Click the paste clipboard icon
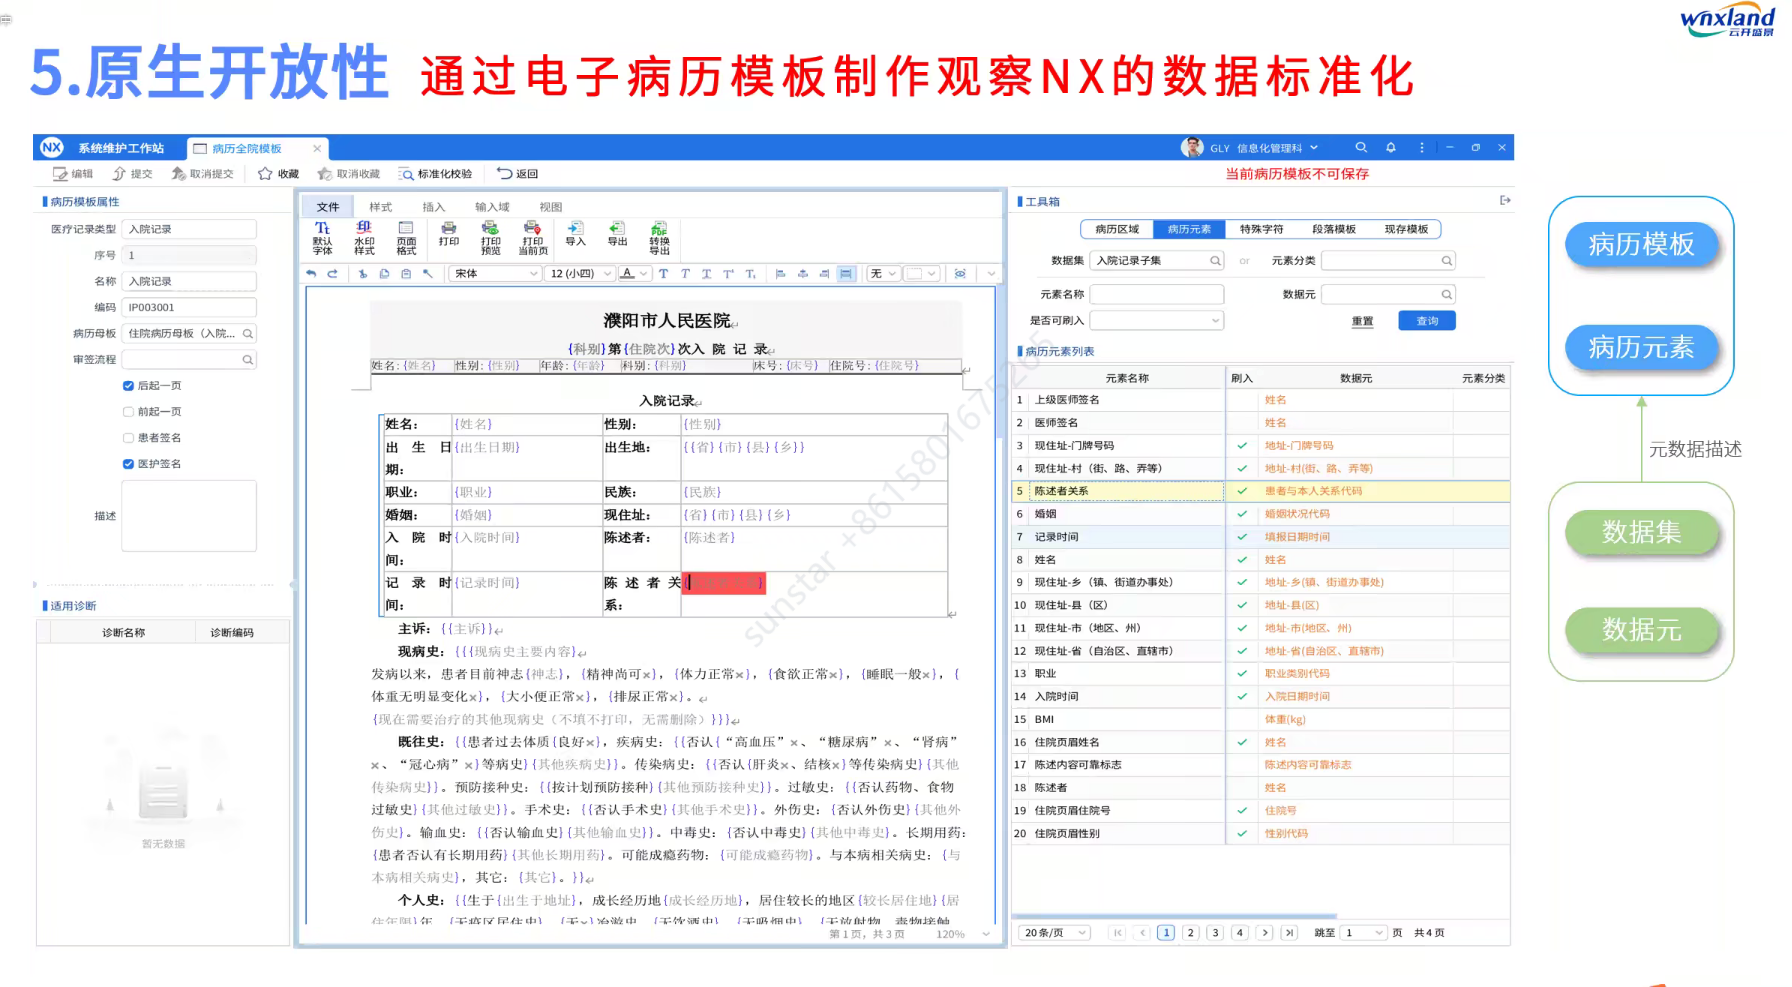Viewport: 1792px width, 987px height. tap(406, 274)
